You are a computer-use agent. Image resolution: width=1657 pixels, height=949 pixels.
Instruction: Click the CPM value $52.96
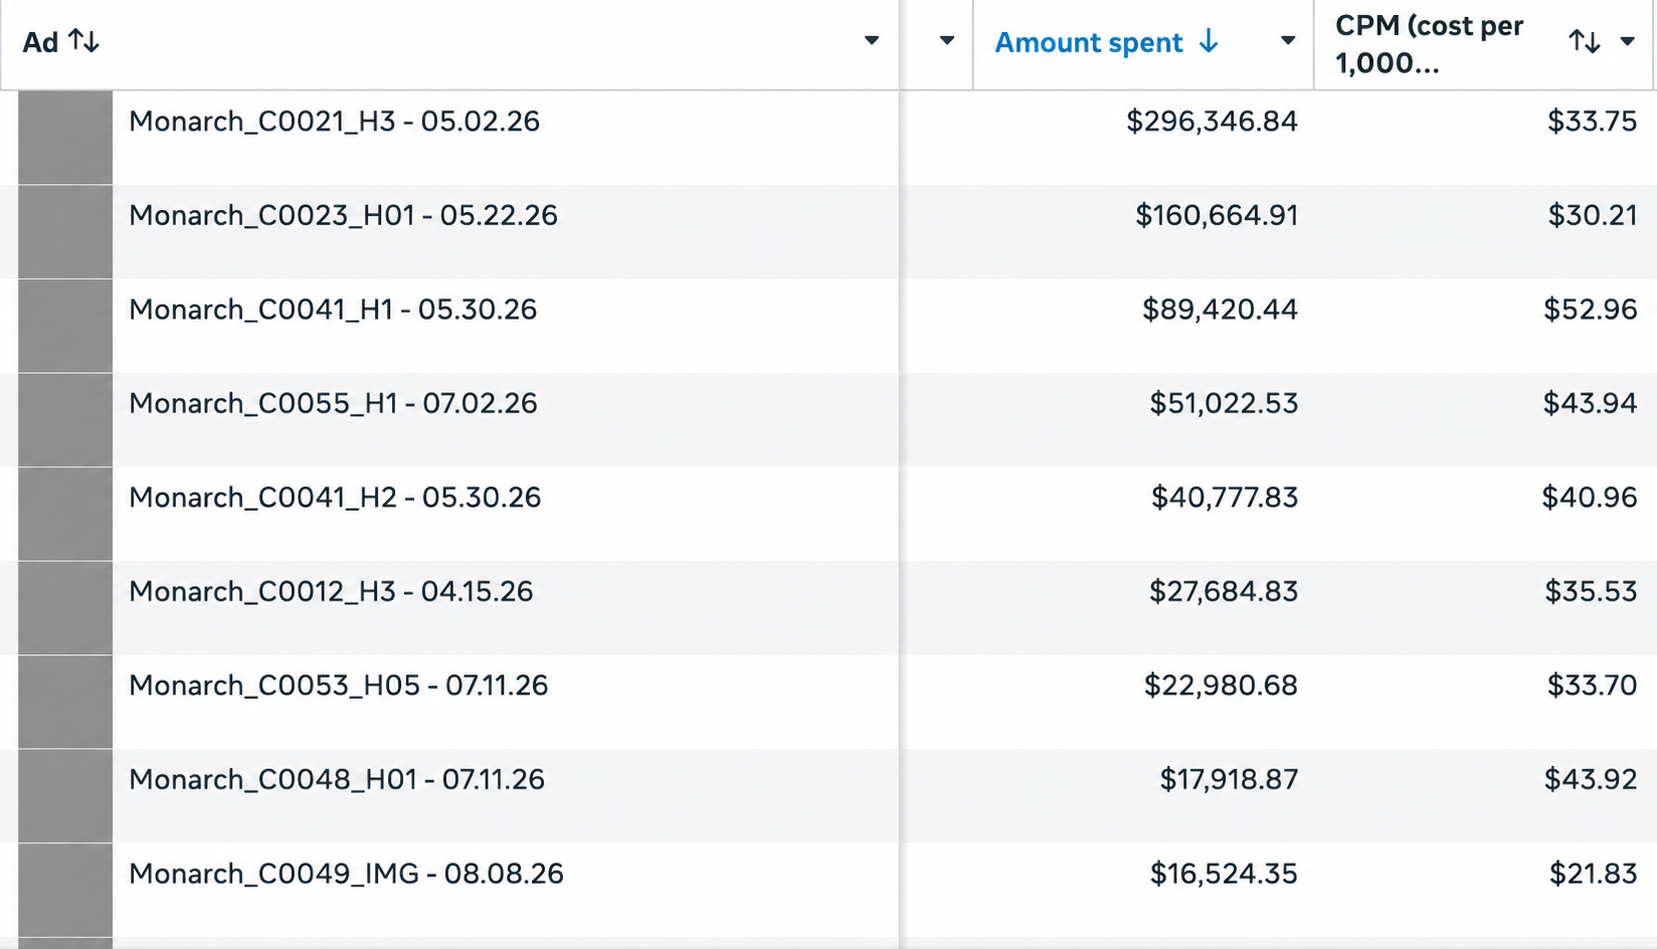(1590, 310)
